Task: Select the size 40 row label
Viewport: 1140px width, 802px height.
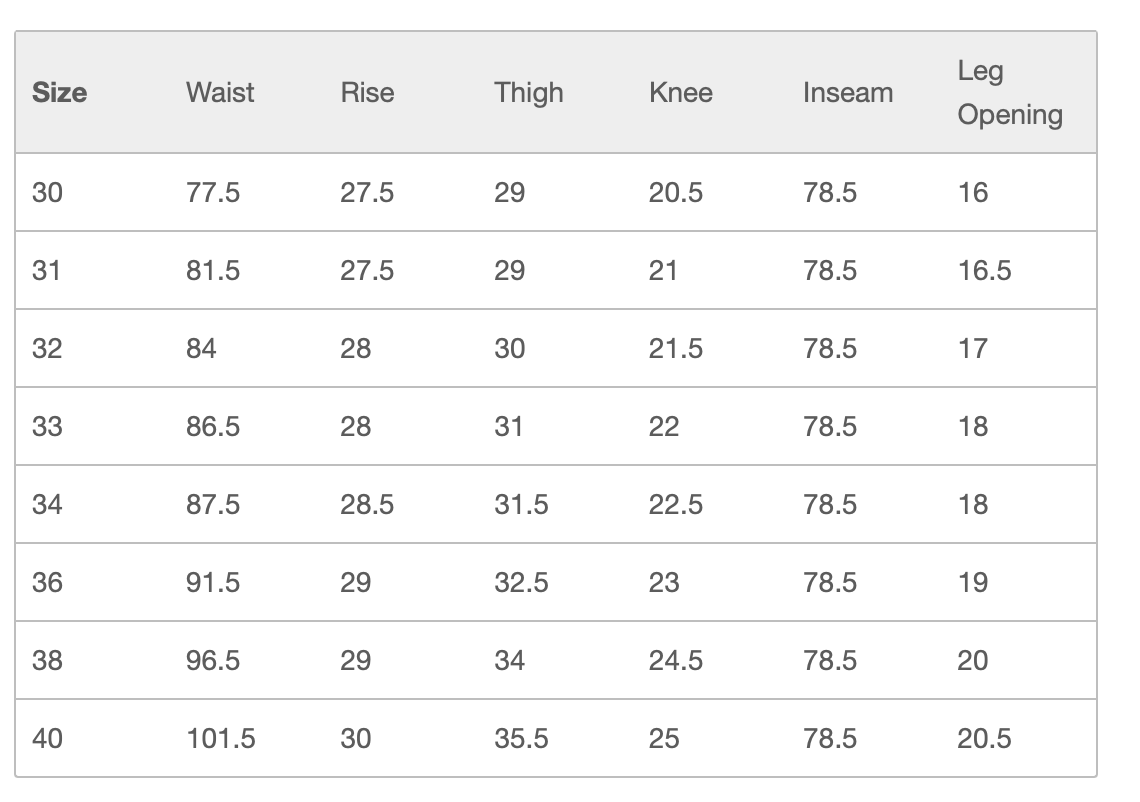Action: pyautogui.click(x=47, y=738)
